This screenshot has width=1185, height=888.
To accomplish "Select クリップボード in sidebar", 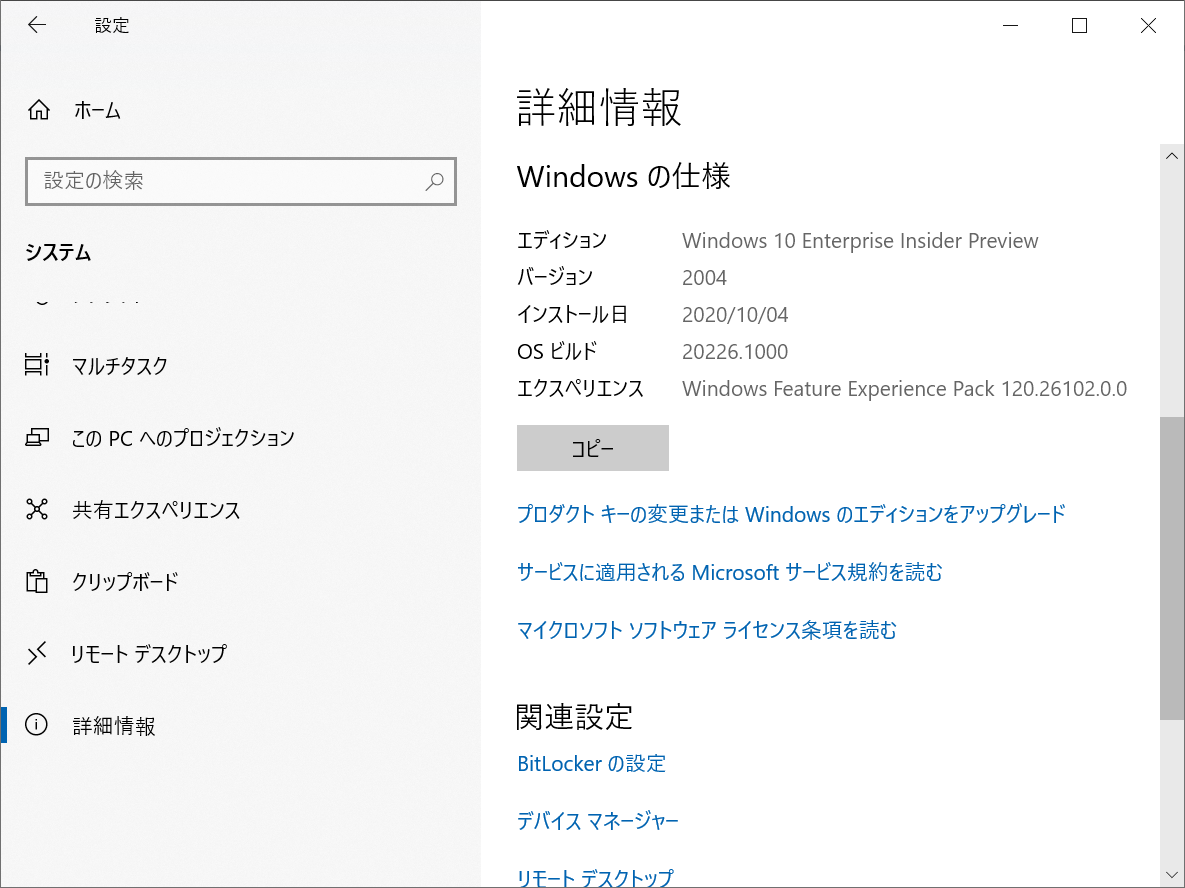I will click(x=125, y=582).
